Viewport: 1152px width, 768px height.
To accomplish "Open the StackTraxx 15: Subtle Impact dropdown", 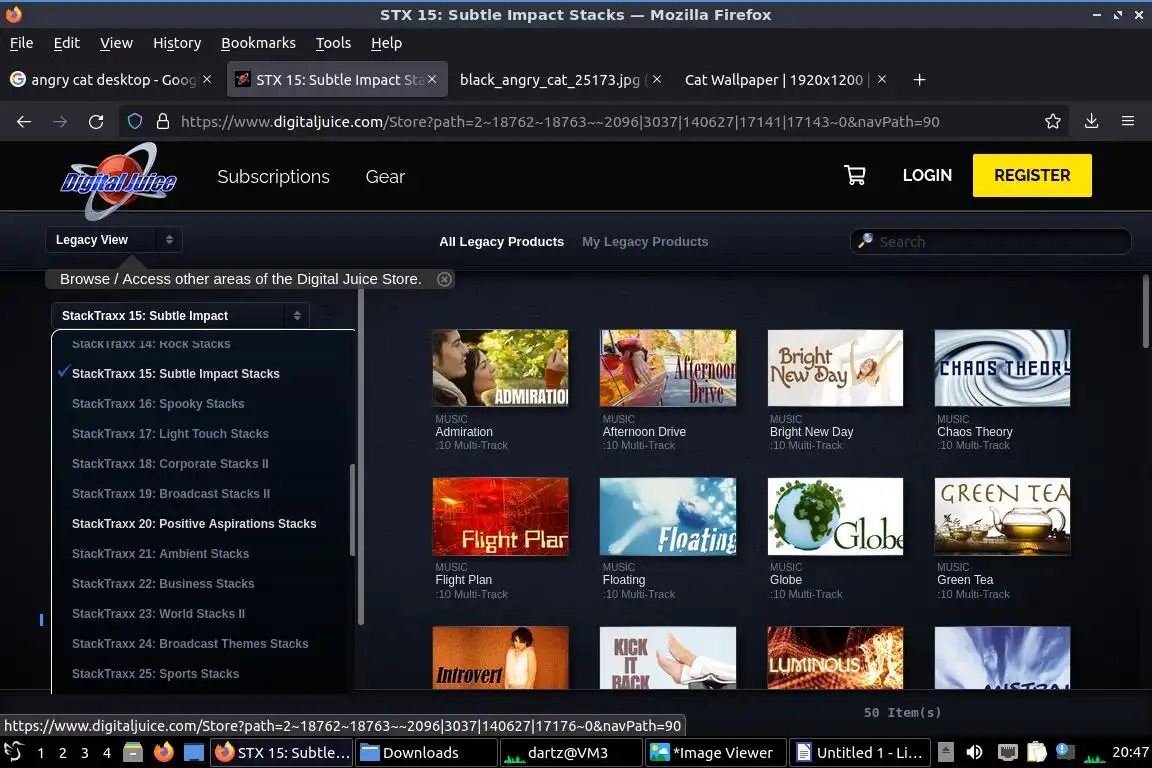I will pos(181,315).
